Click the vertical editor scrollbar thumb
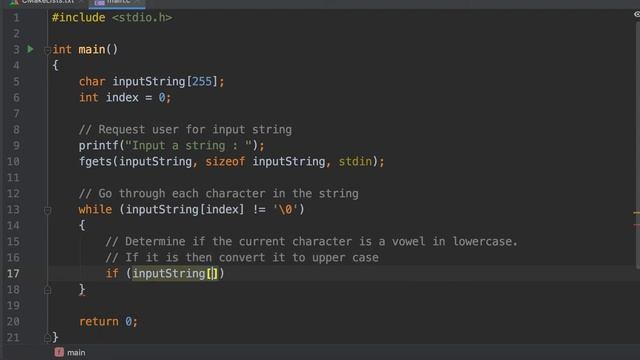Image resolution: width=640 pixels, height=360 pixels. click(638, 145)
